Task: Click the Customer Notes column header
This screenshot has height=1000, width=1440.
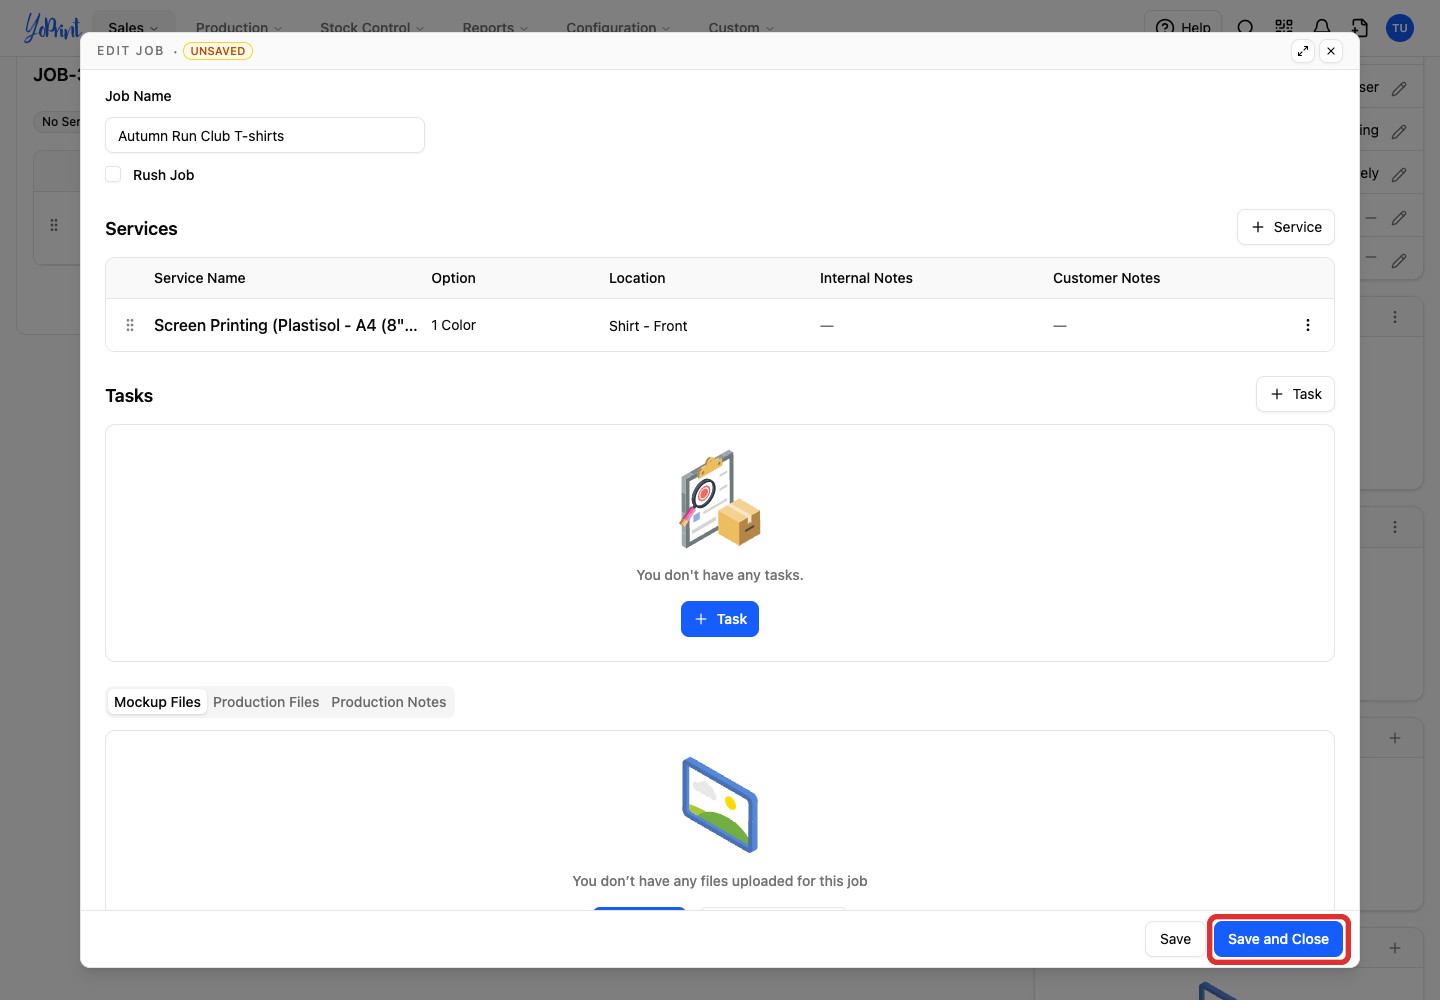Action: tap(1106, 278)
